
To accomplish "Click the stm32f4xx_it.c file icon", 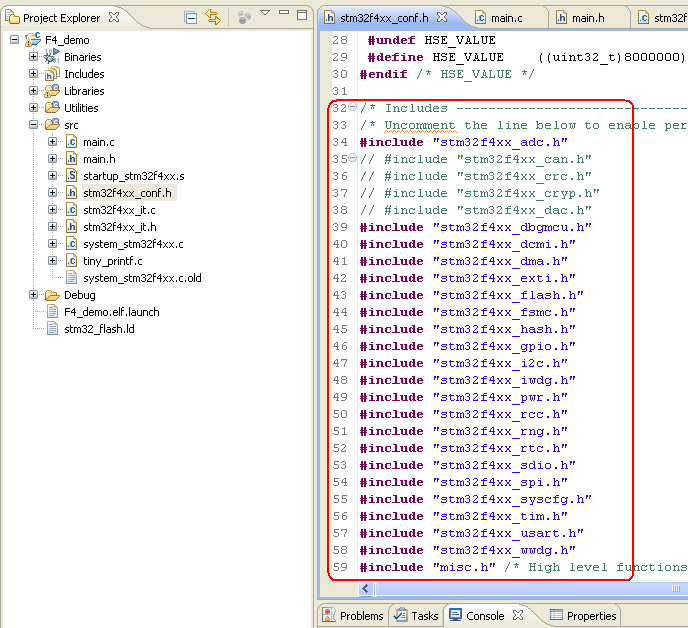I will [x=71, y=210].
